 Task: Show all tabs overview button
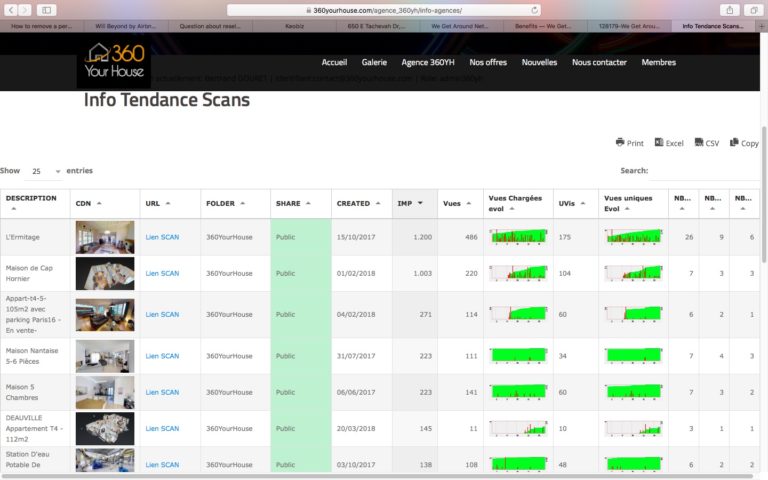pyautogui.click(x=754, y=10)
